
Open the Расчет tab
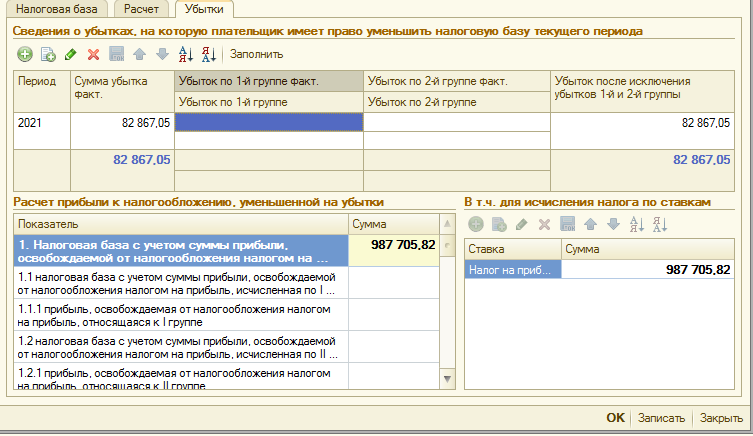[x=142, y=9]
